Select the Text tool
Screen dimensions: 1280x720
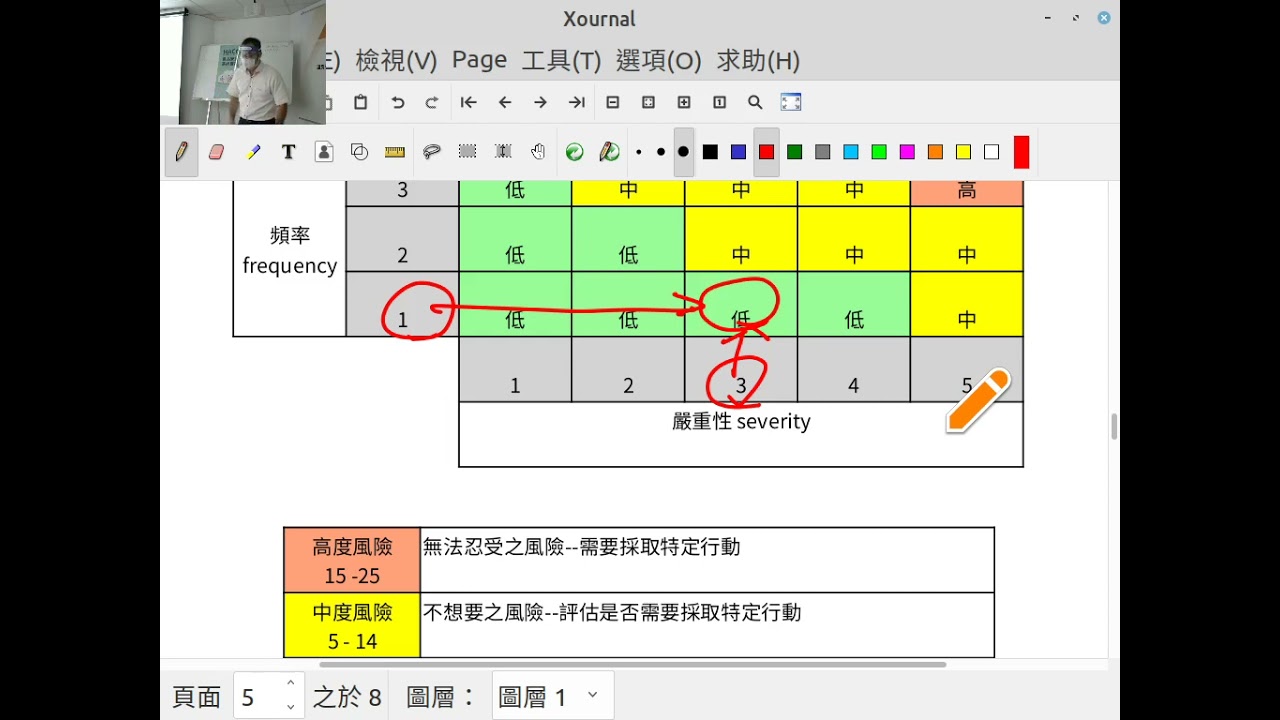(x=289, y=152)
